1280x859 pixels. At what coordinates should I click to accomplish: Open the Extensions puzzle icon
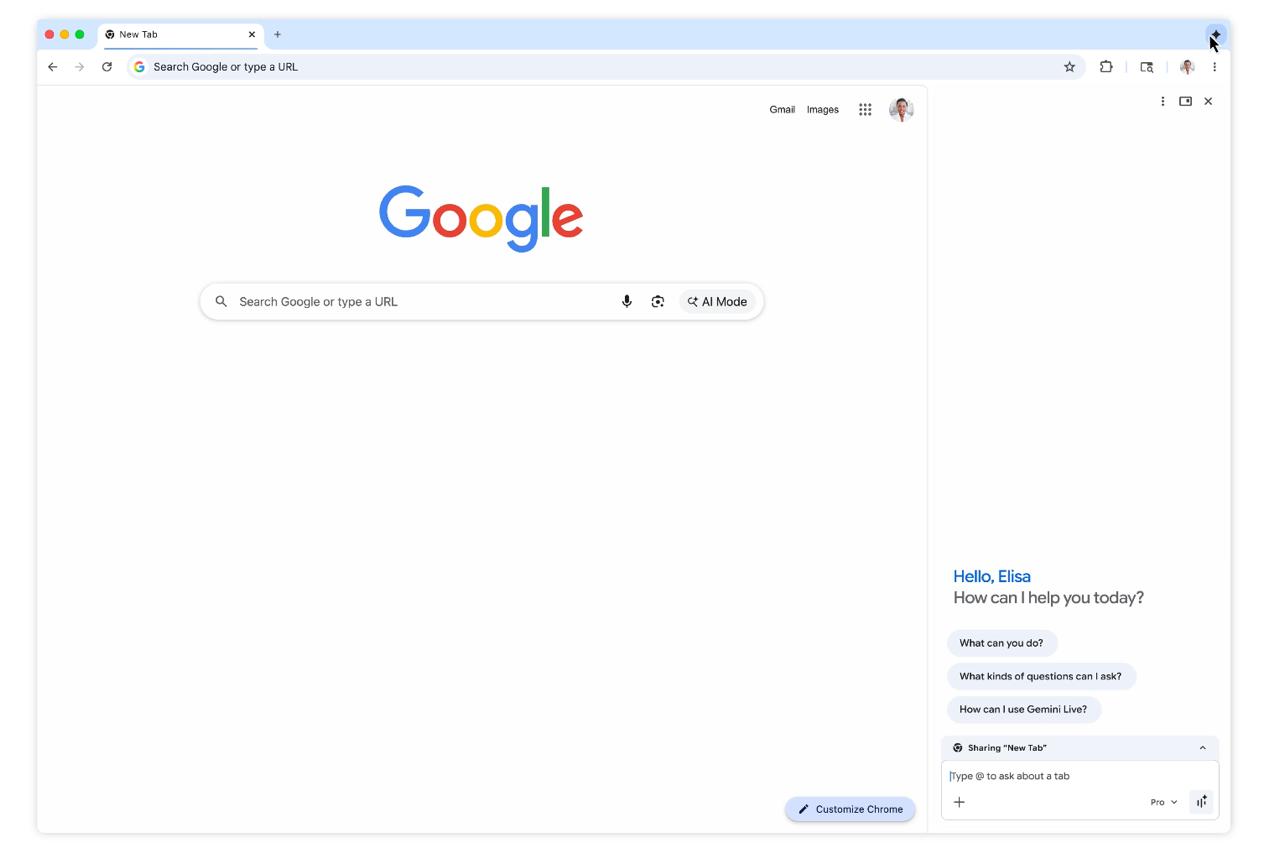click(x=1106, y=67)
